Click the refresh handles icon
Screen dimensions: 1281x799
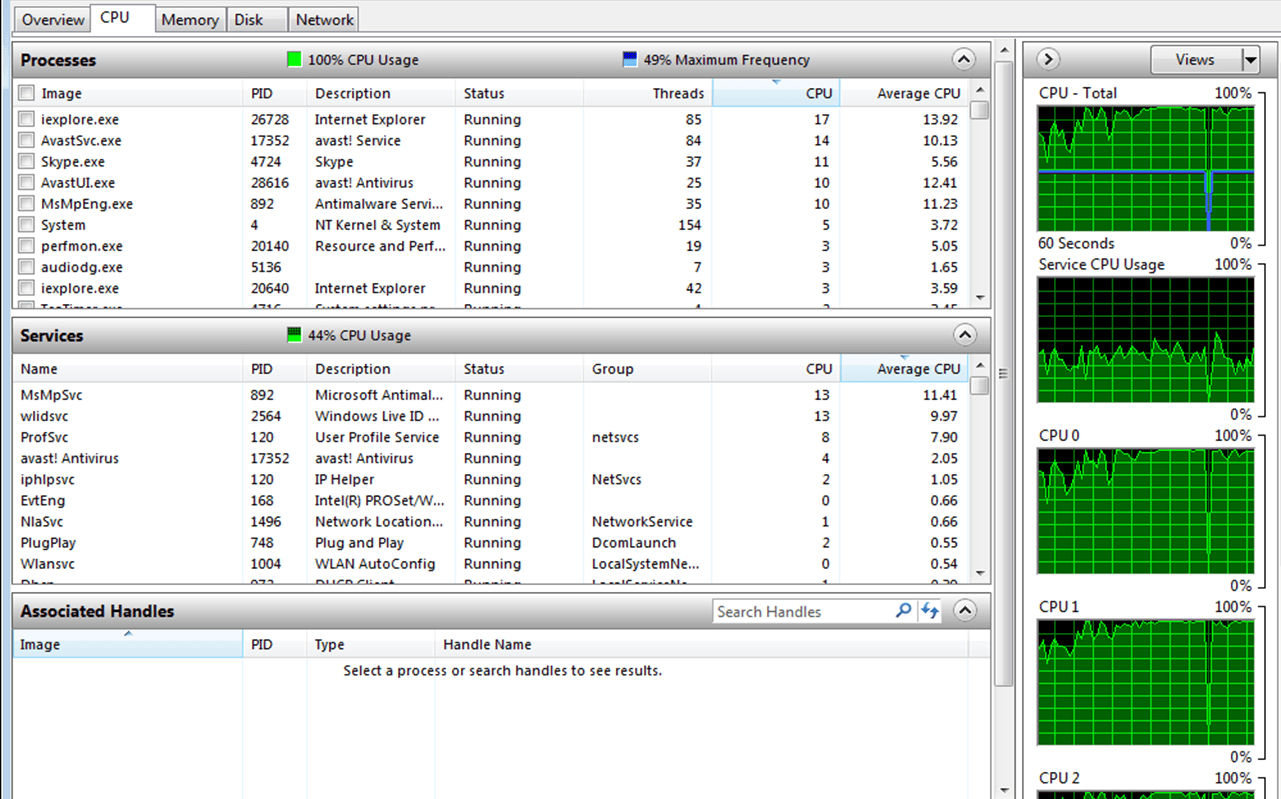click(x=930, y=610)
